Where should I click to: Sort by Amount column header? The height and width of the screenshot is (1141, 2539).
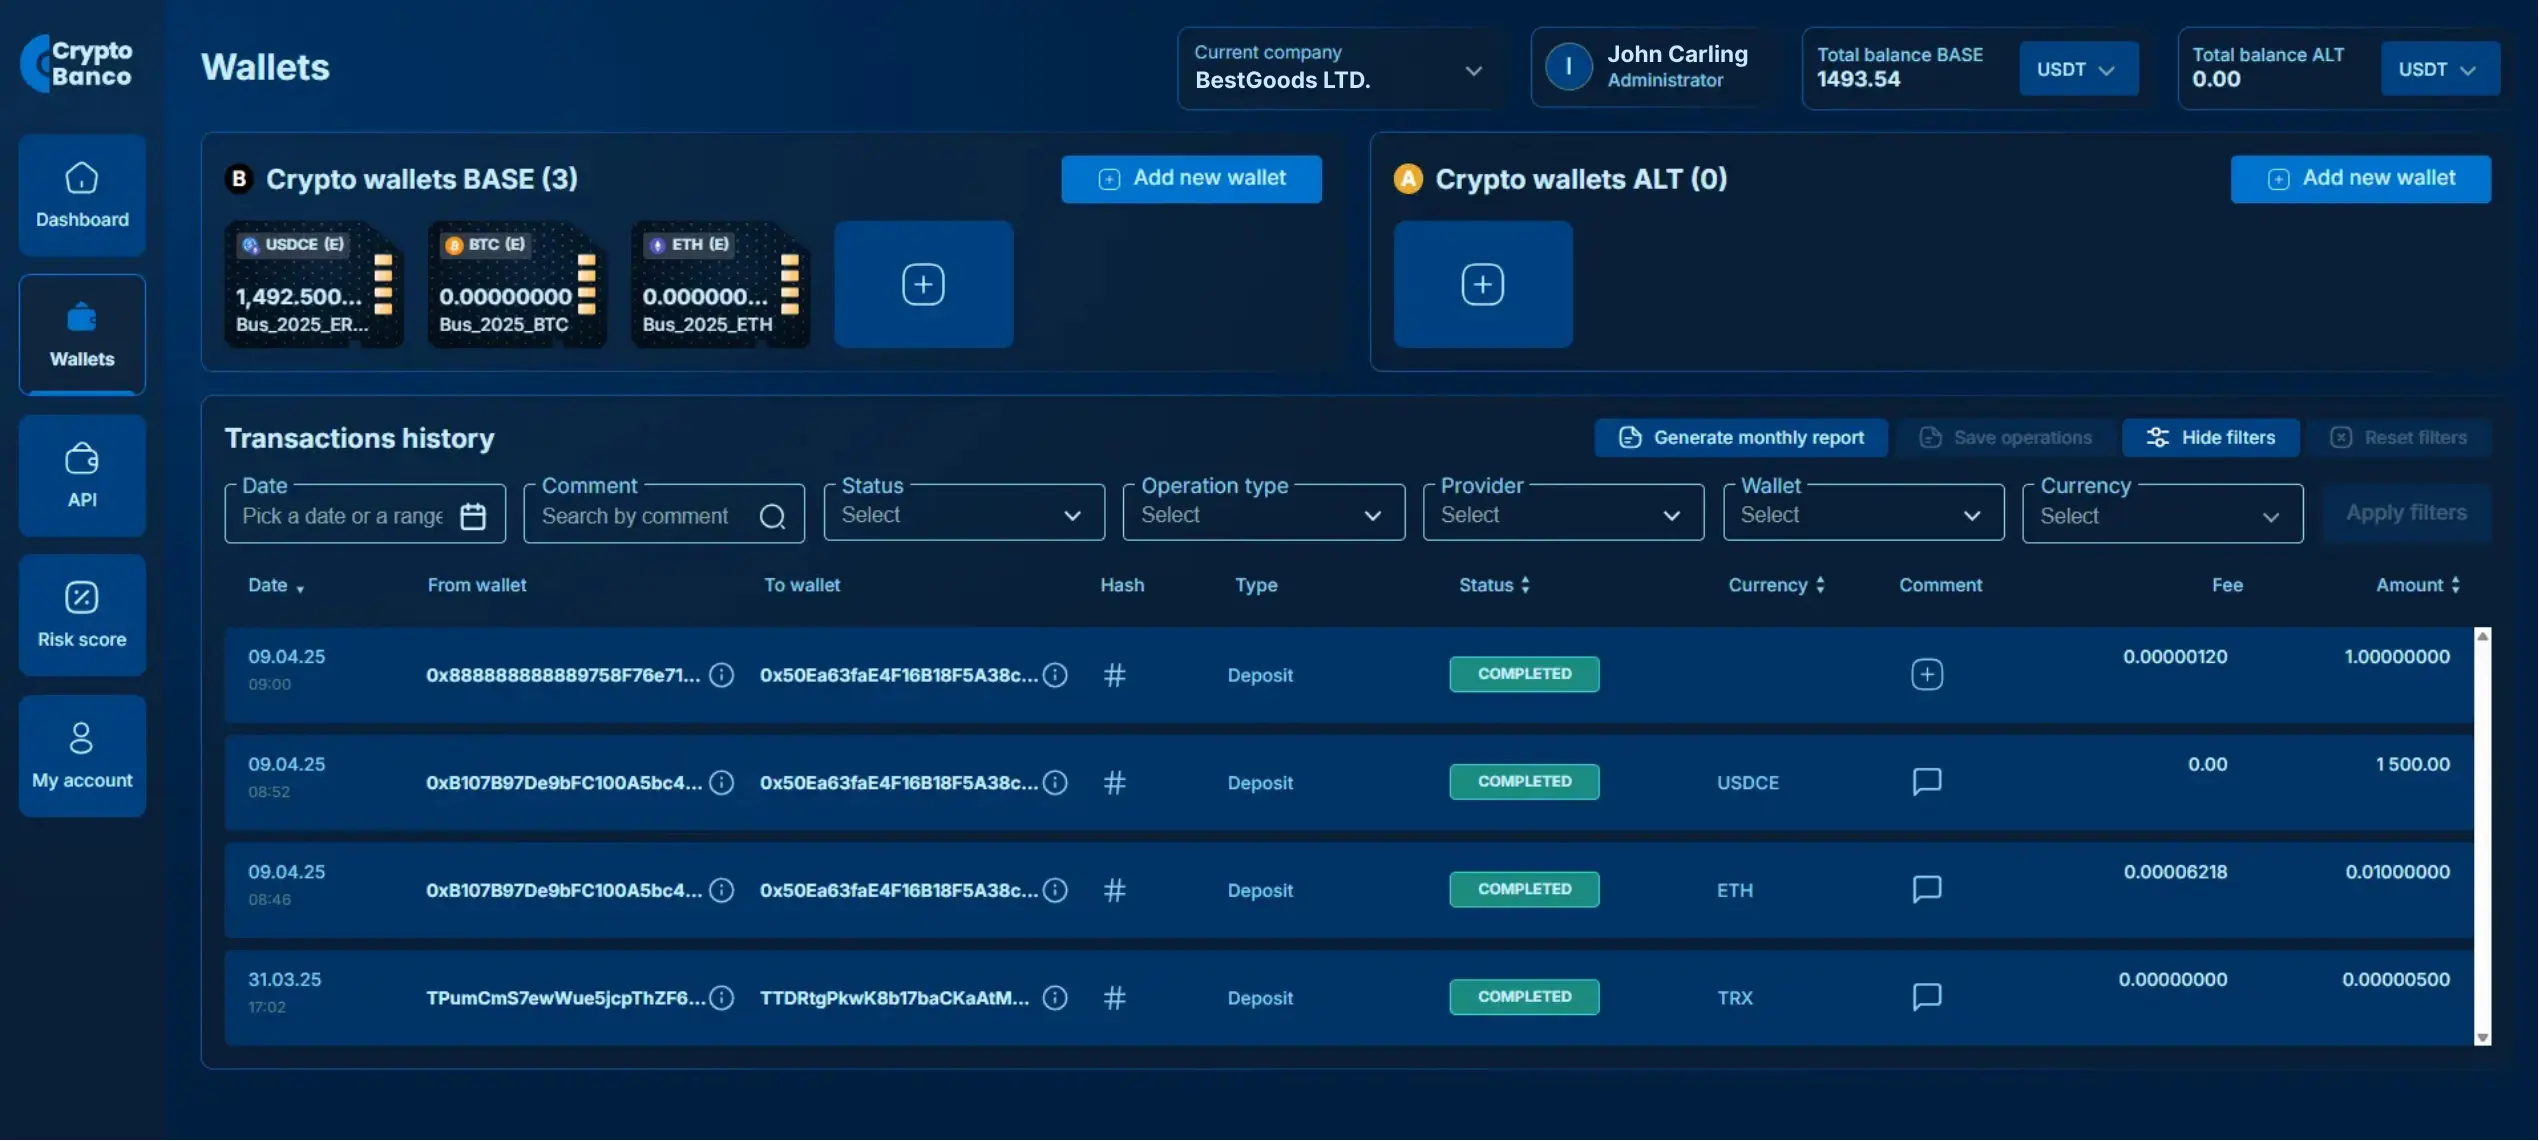2418,586
